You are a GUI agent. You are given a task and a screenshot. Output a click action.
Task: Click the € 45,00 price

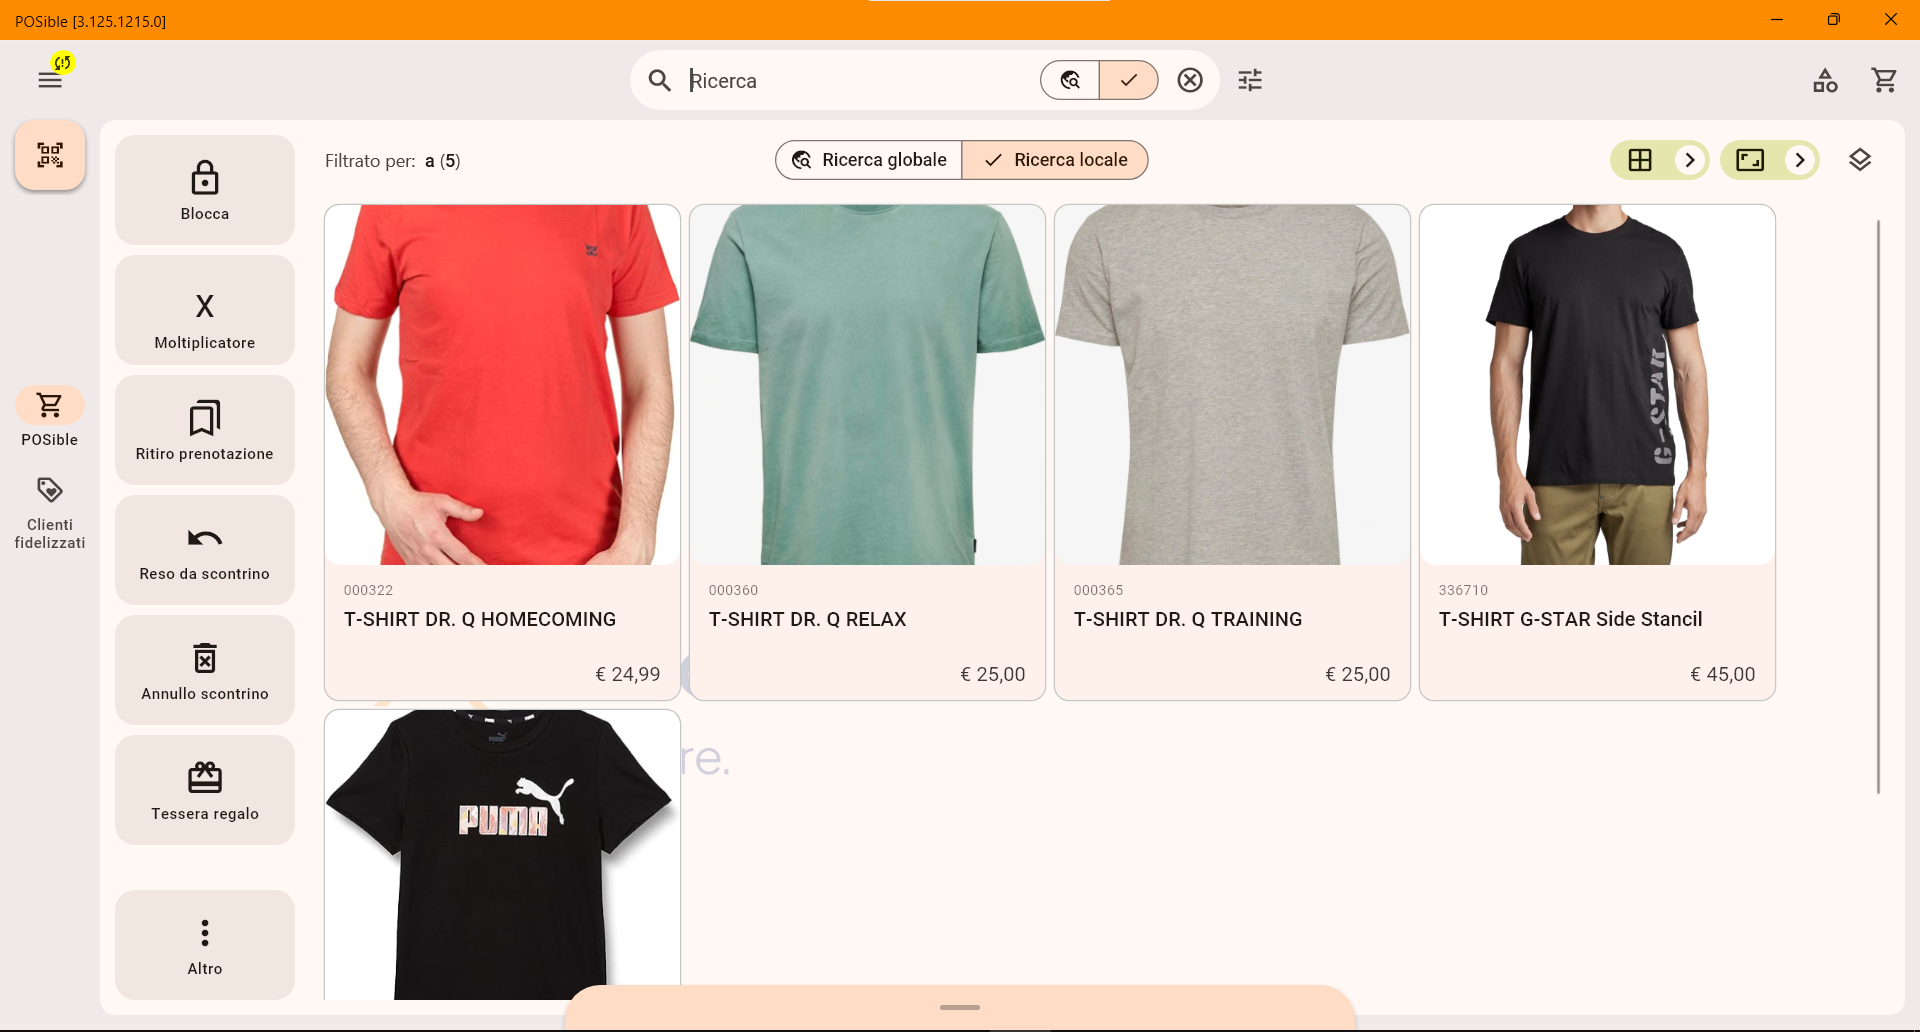coord(1723,674)
